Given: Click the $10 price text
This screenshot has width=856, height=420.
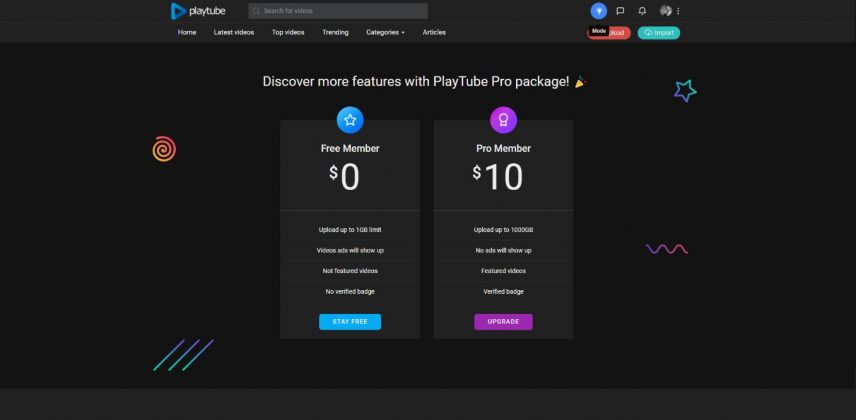Looking at the screenshot, I should 498,177.
